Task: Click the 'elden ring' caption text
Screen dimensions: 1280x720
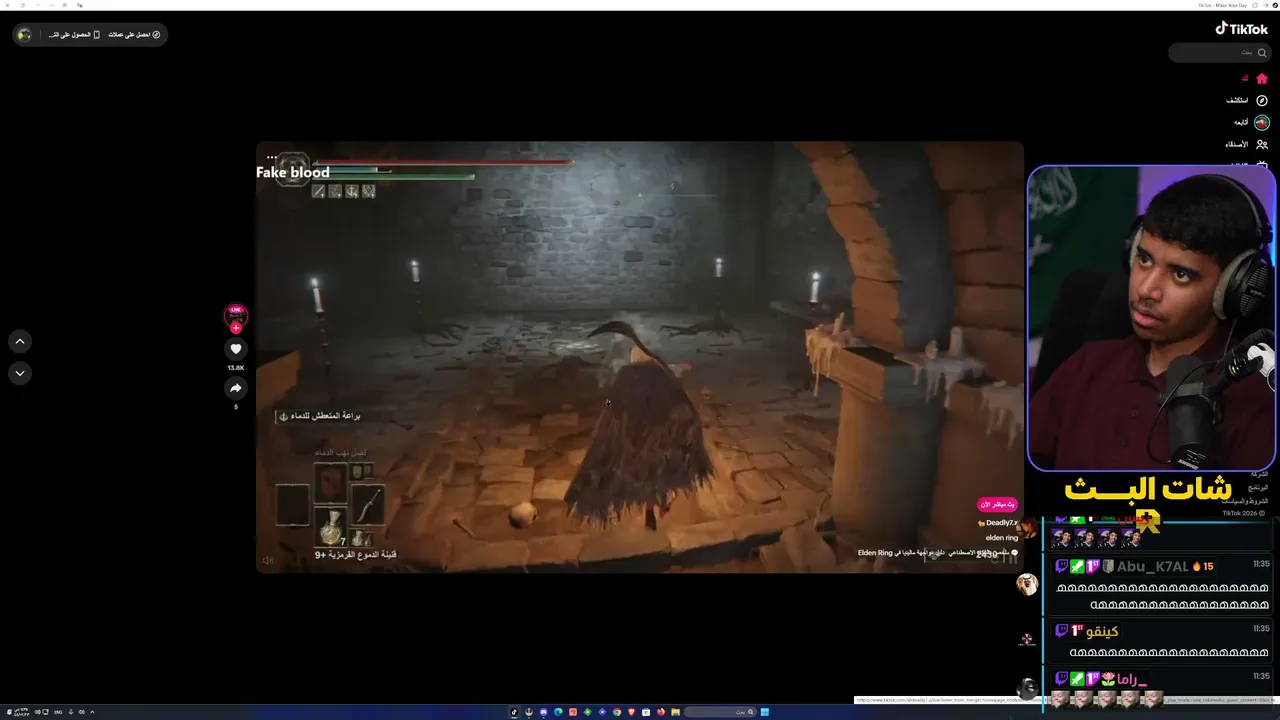Action: 1001,538
